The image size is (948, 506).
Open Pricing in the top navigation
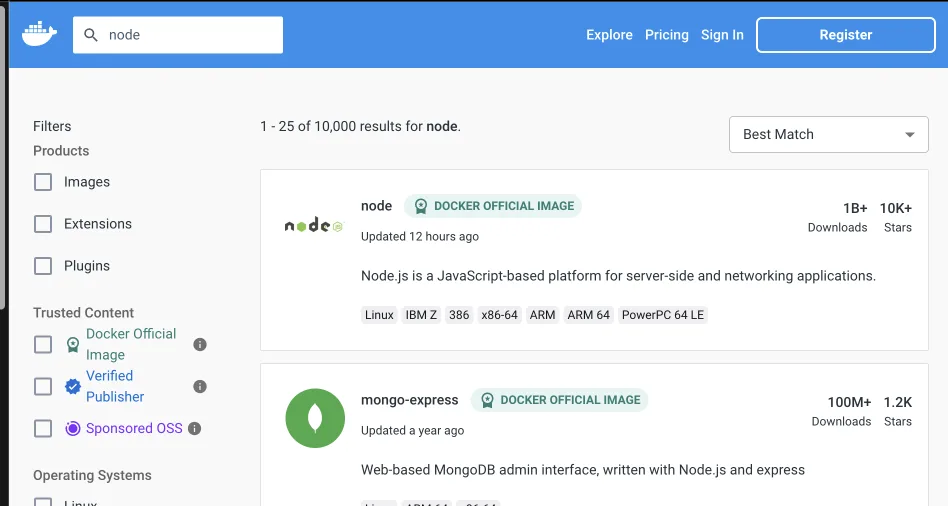pos(667,35)
